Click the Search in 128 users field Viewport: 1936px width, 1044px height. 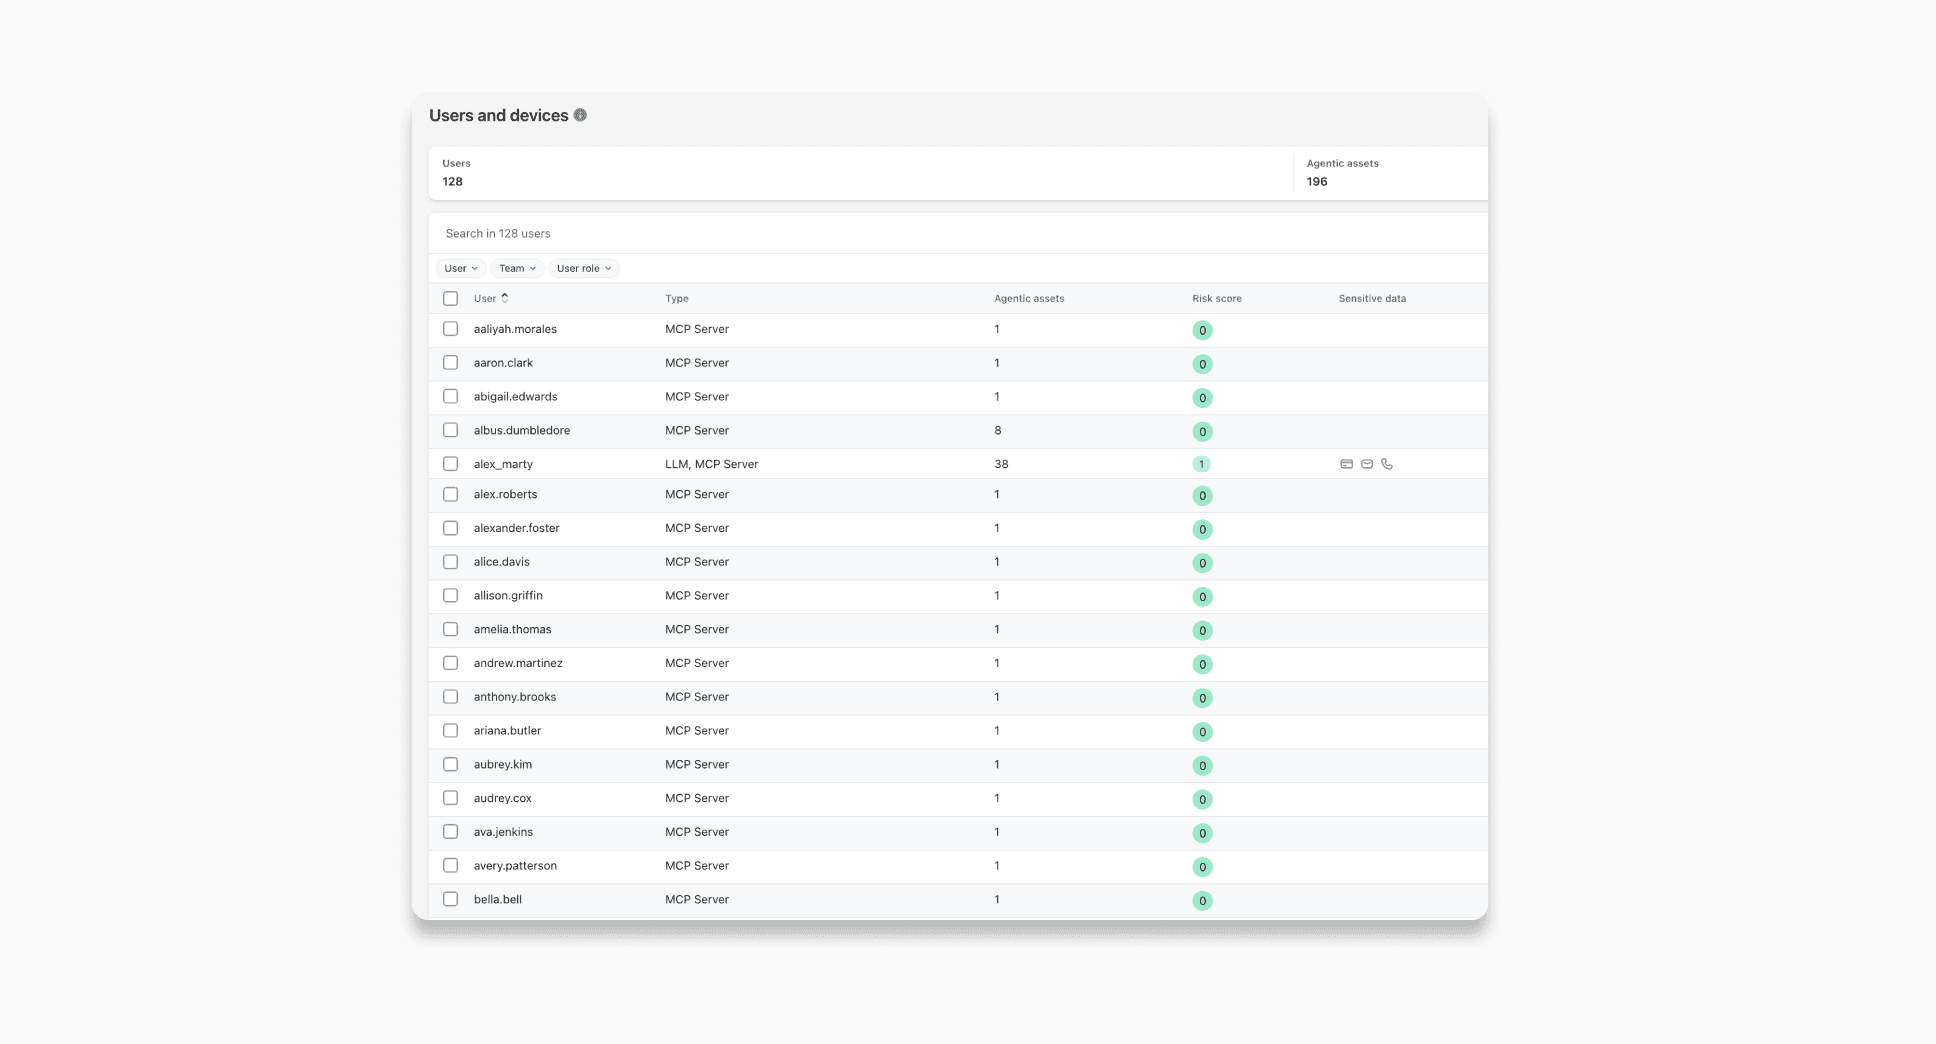(x=958, y=233)
